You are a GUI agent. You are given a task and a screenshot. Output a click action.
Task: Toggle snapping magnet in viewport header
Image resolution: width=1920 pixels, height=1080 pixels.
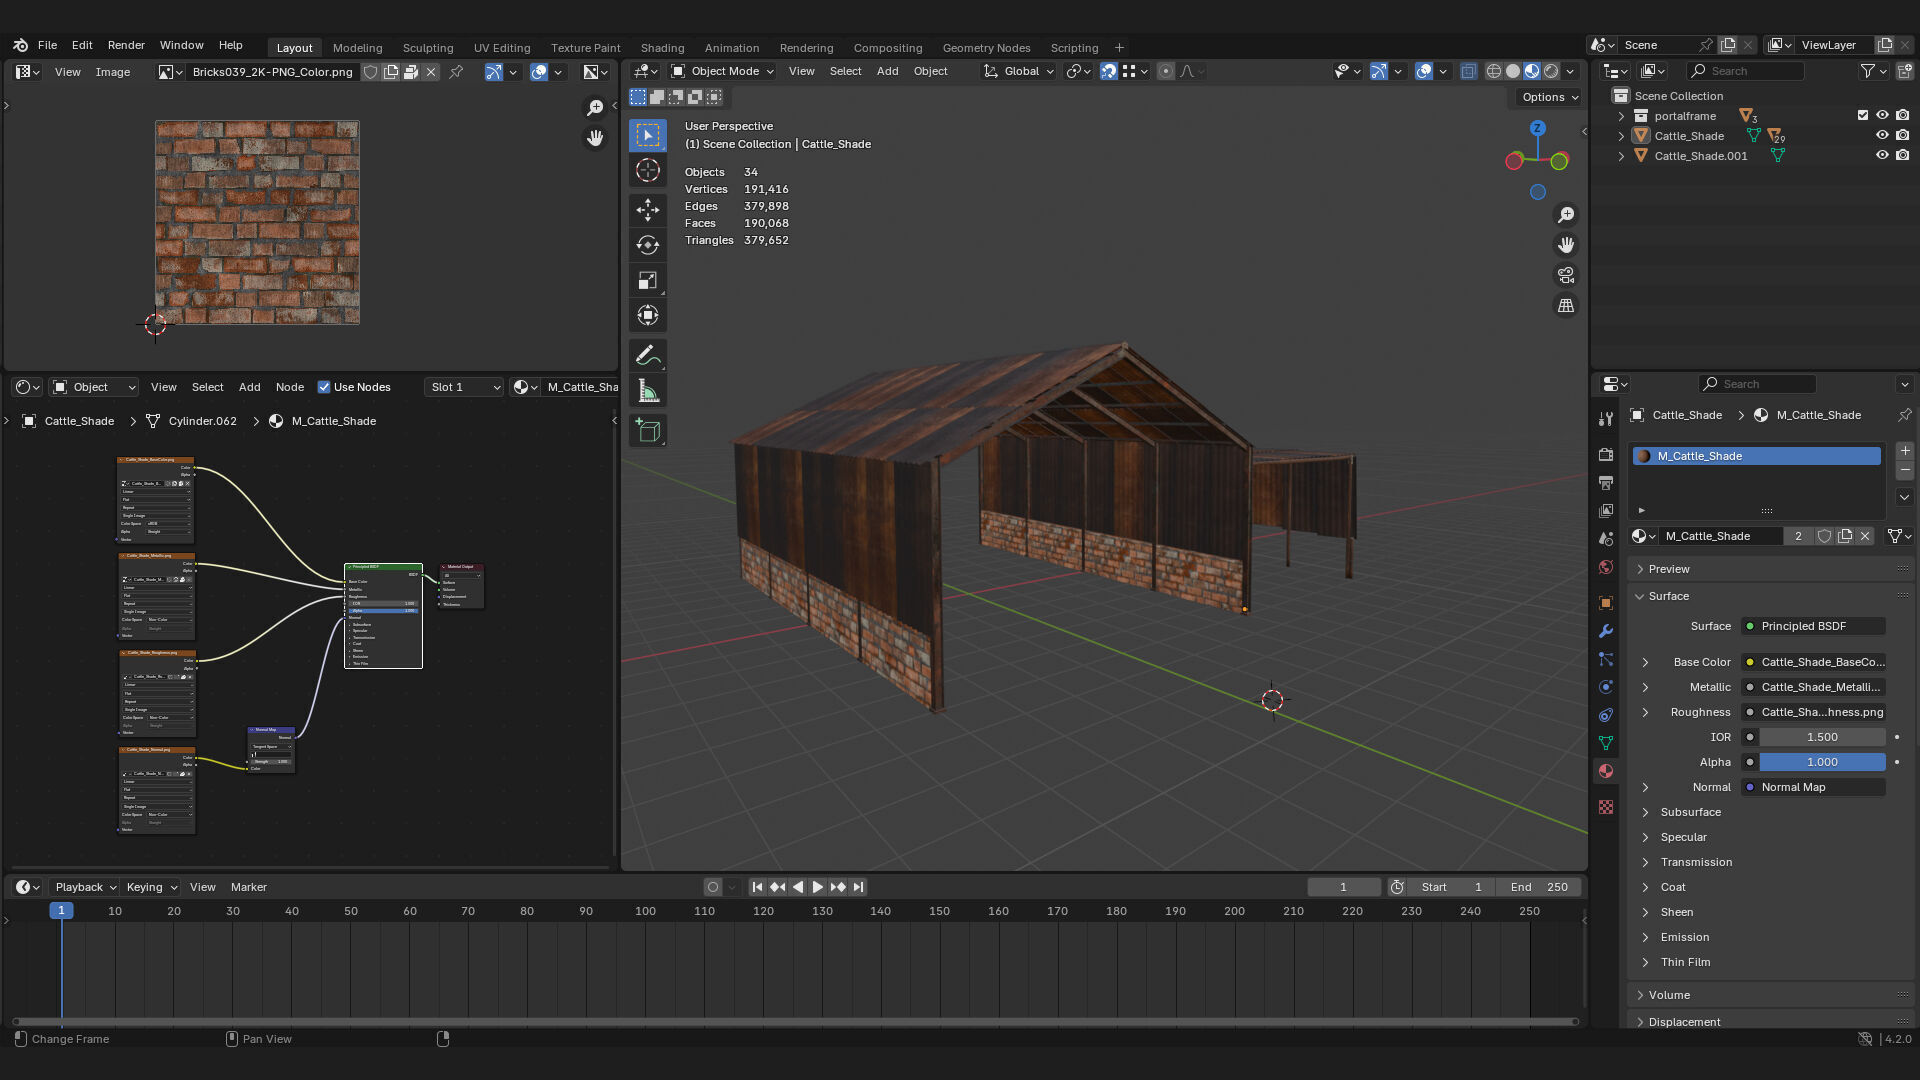(x=1108, y=71)
